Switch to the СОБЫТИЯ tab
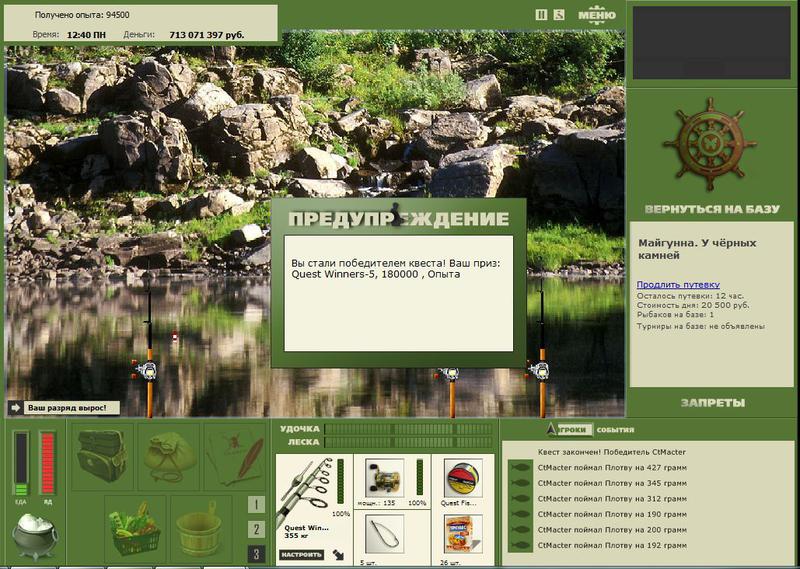The image size is (800, 569). click(615, 430)
